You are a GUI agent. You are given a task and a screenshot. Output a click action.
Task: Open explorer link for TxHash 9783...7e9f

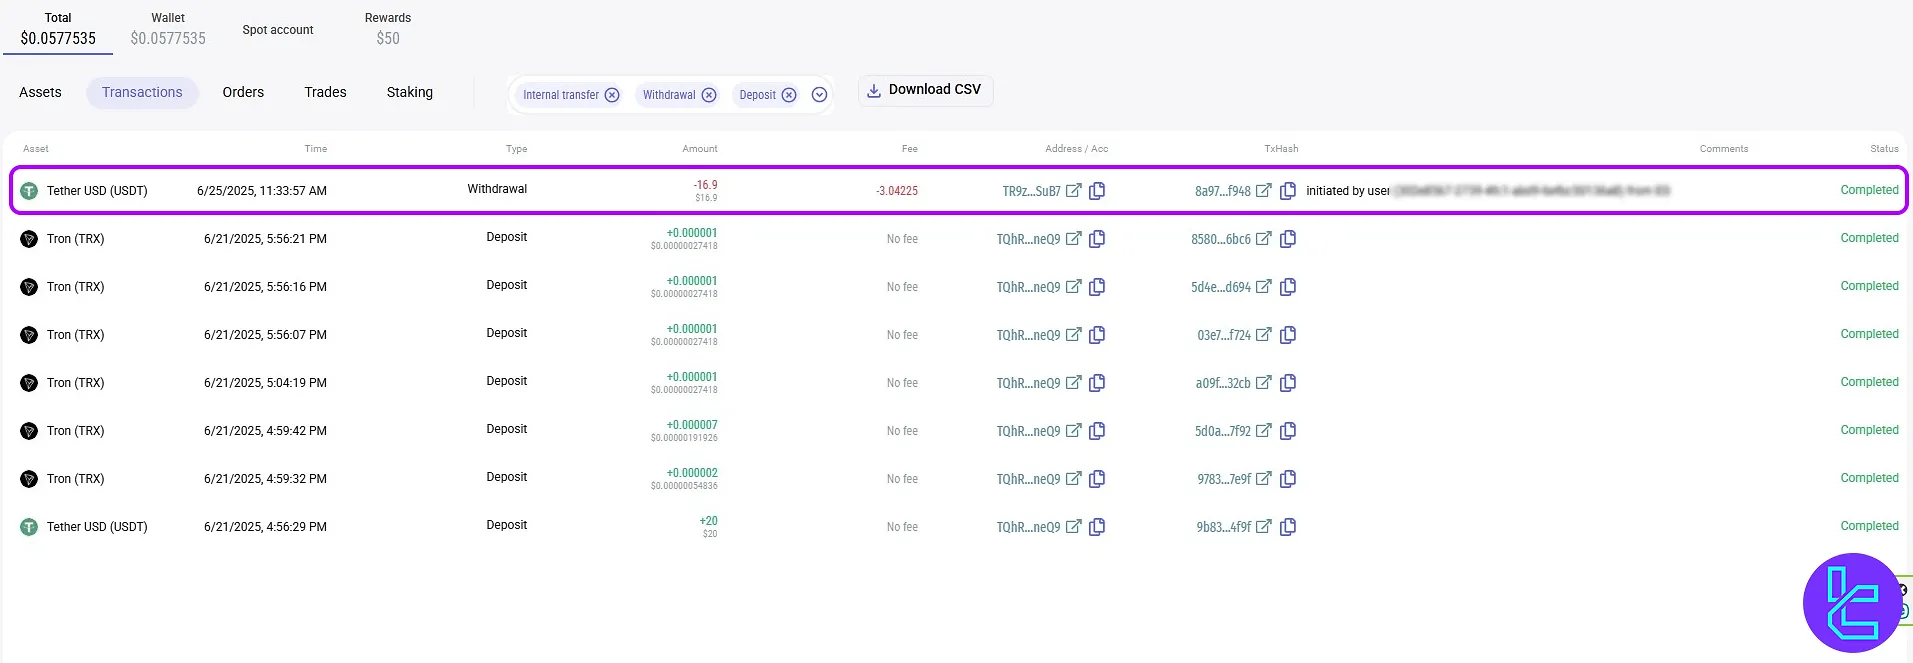click(x=1263, y=478)
